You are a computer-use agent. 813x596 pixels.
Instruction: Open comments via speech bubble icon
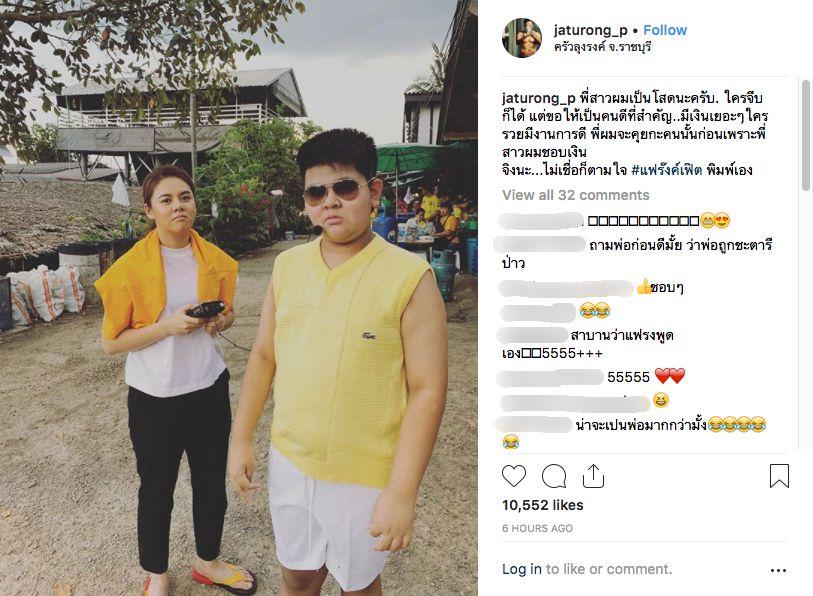click(x=554, y=476)
